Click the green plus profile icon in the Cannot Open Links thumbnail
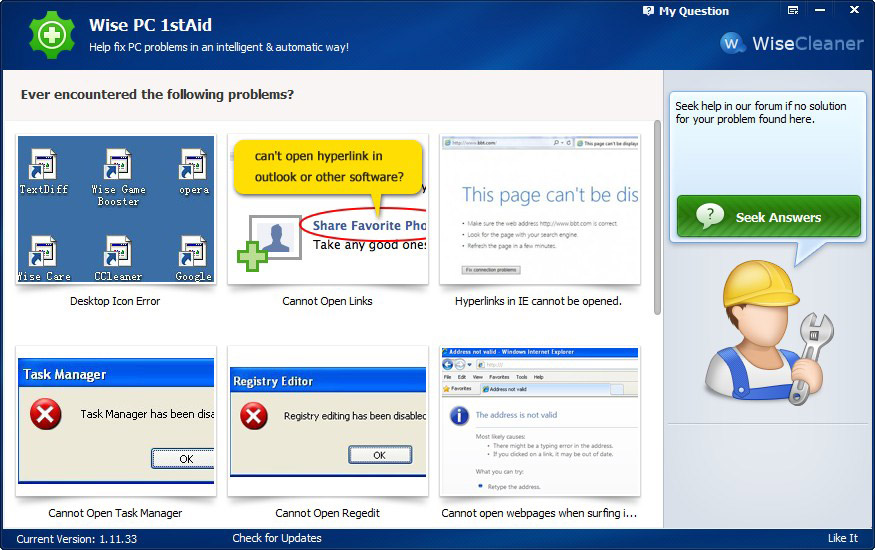This screenshot has width=875, height=550. [271, 243]
